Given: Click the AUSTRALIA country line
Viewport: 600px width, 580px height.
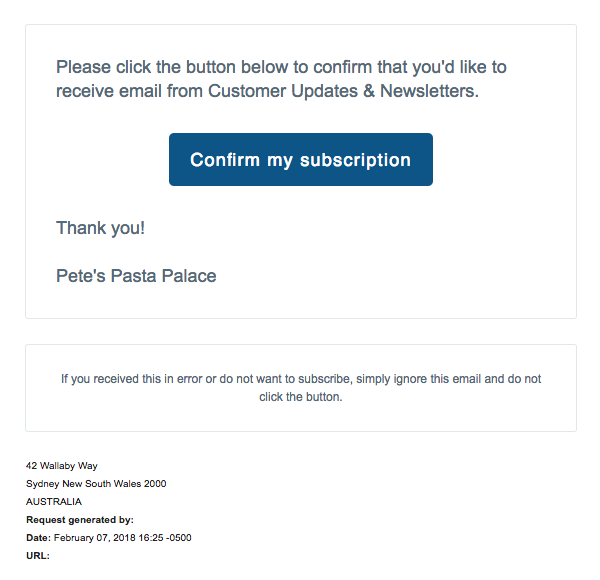Looking at the screenshot, I should pos(54,502).
